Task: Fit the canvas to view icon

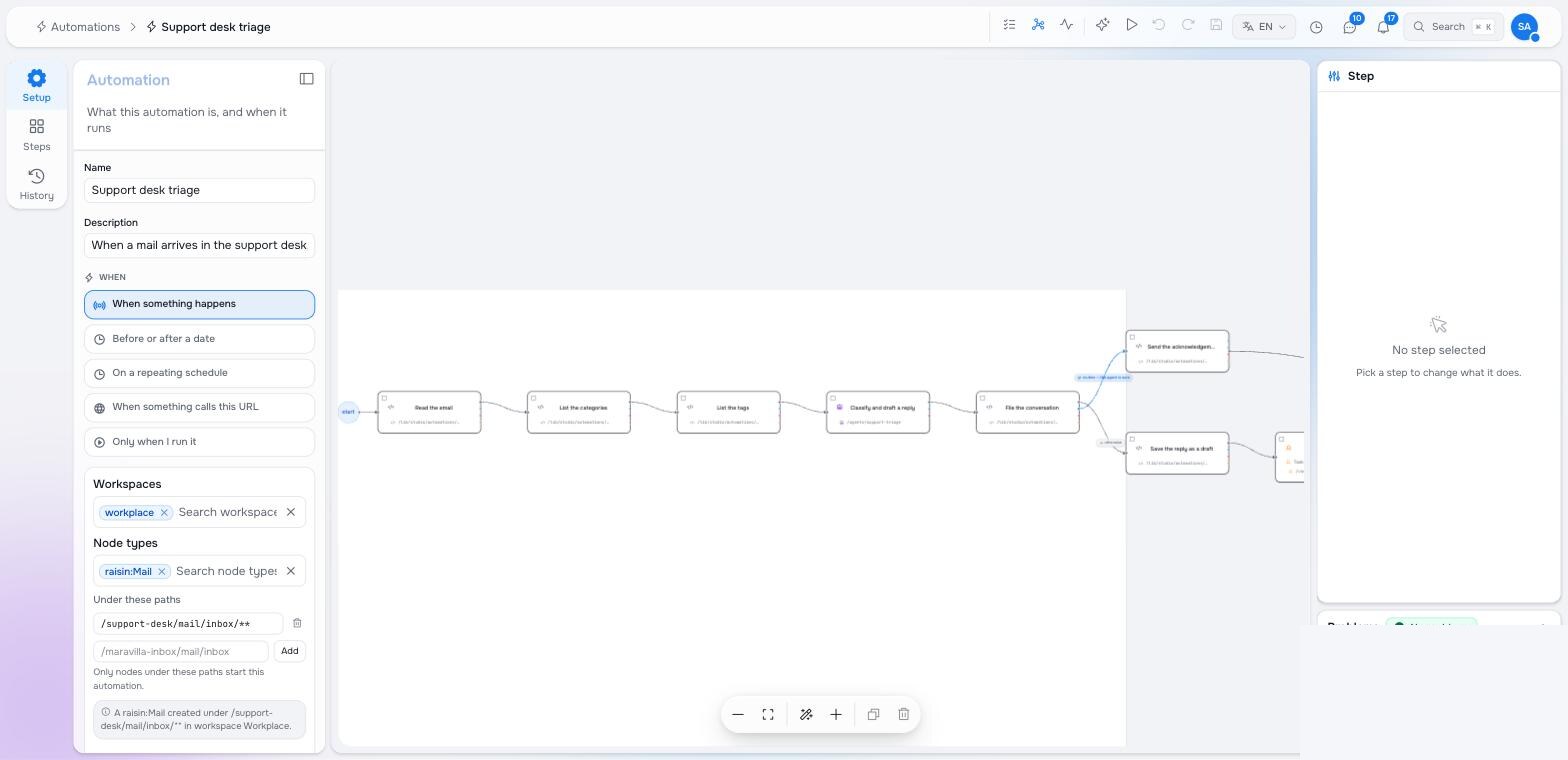Action: (768, 714)
